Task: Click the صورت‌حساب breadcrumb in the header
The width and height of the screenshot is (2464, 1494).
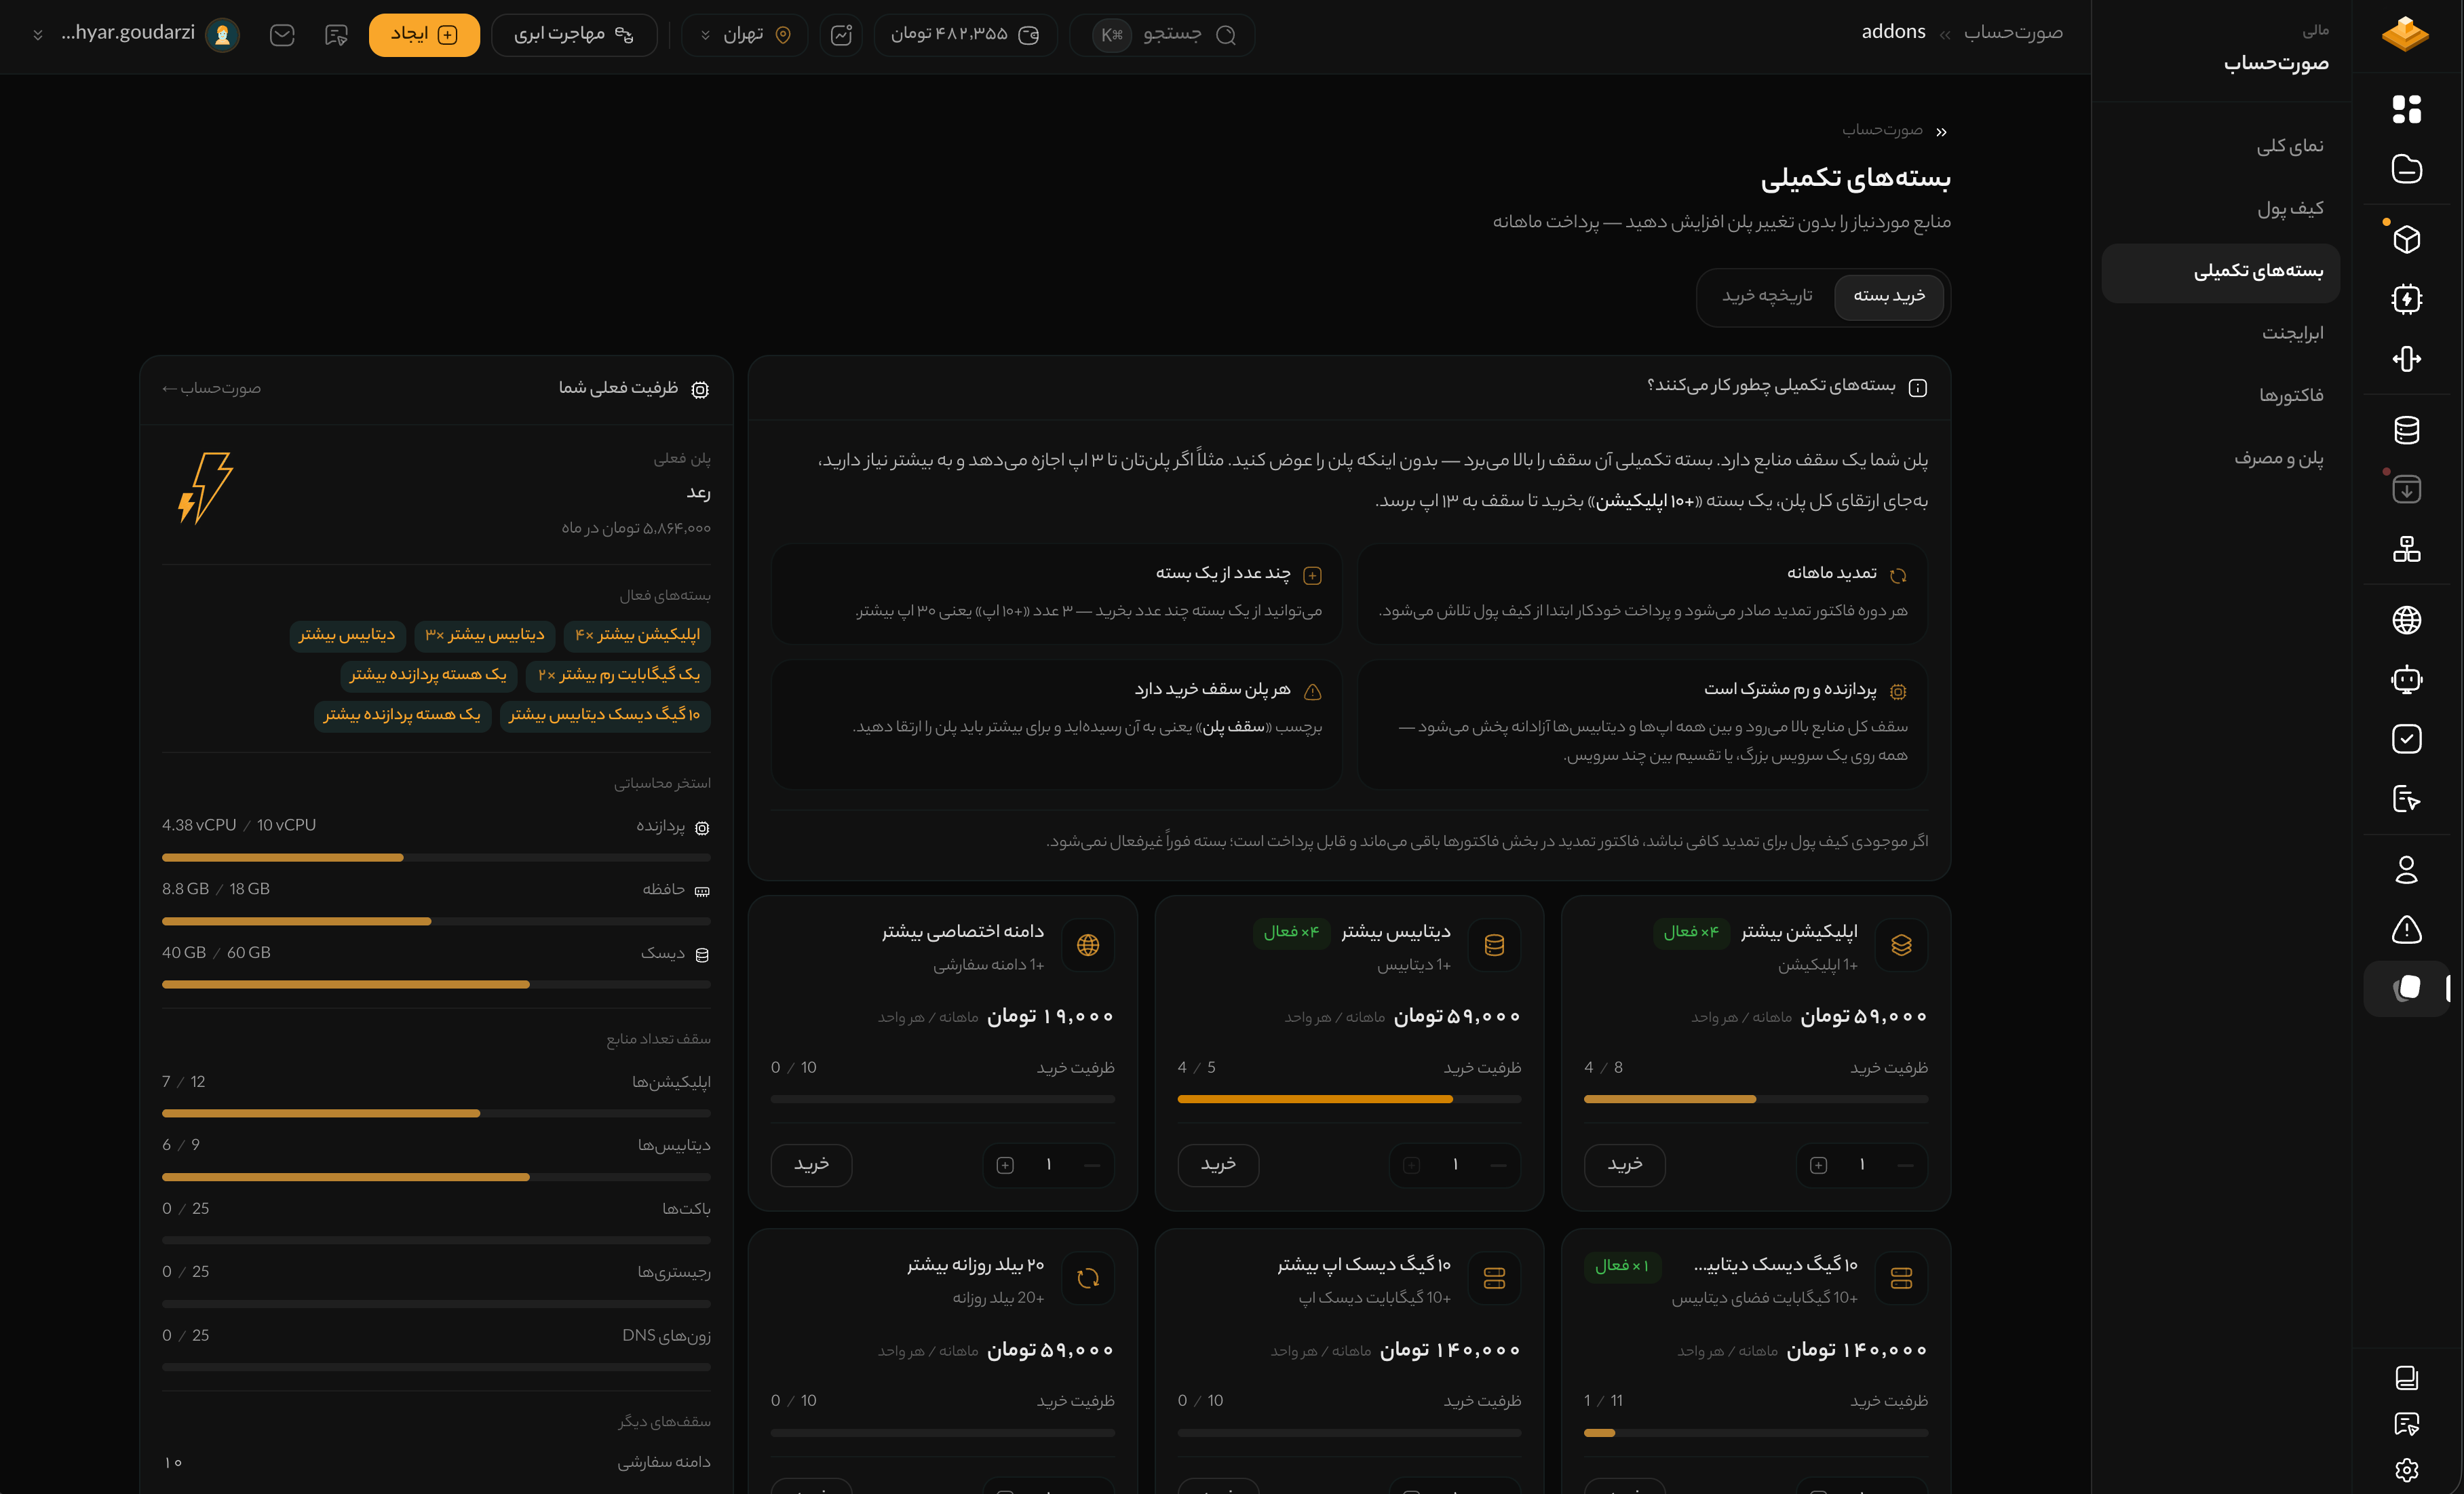Action: [2012, 32]
